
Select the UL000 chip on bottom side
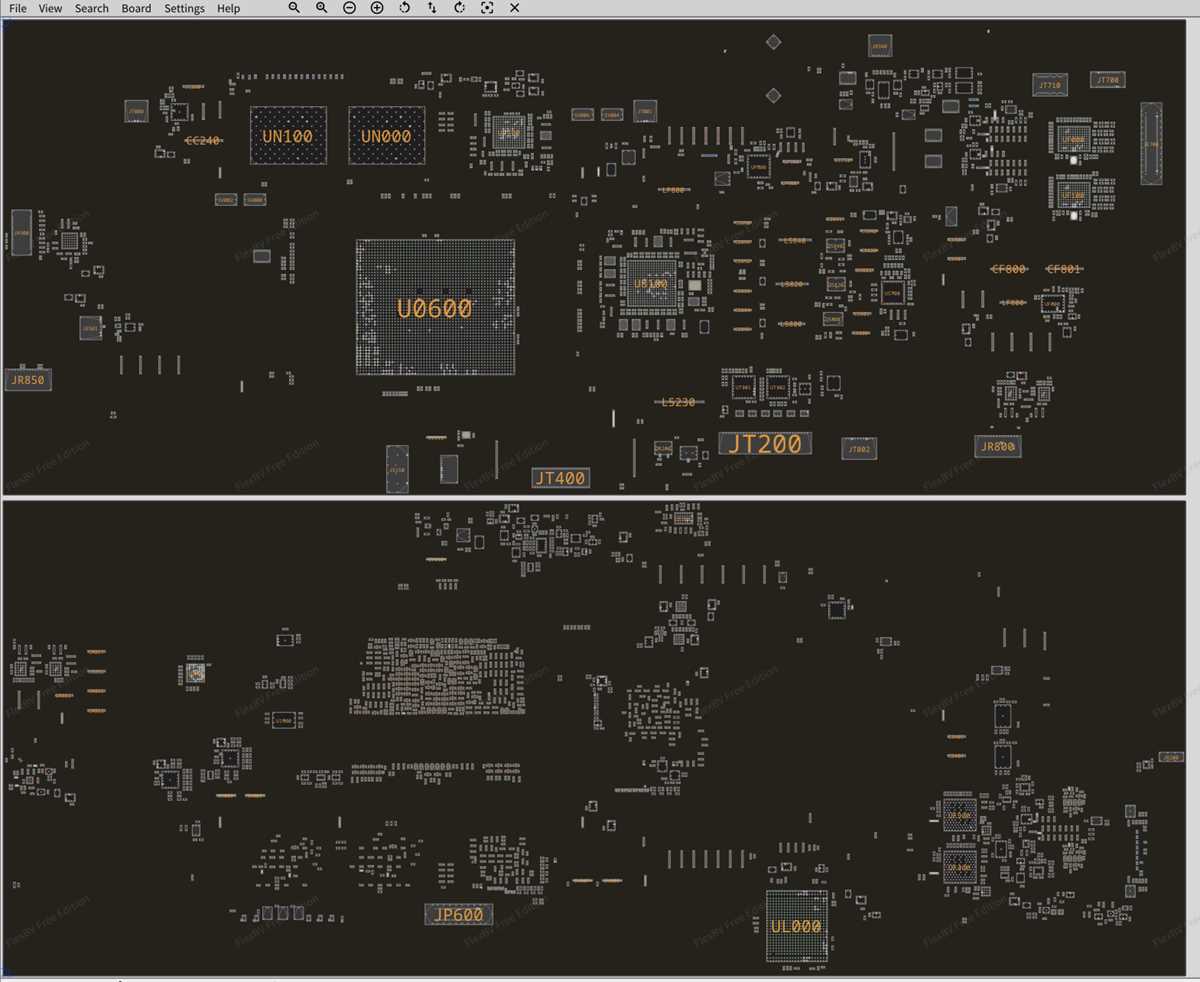coord(797,926)
